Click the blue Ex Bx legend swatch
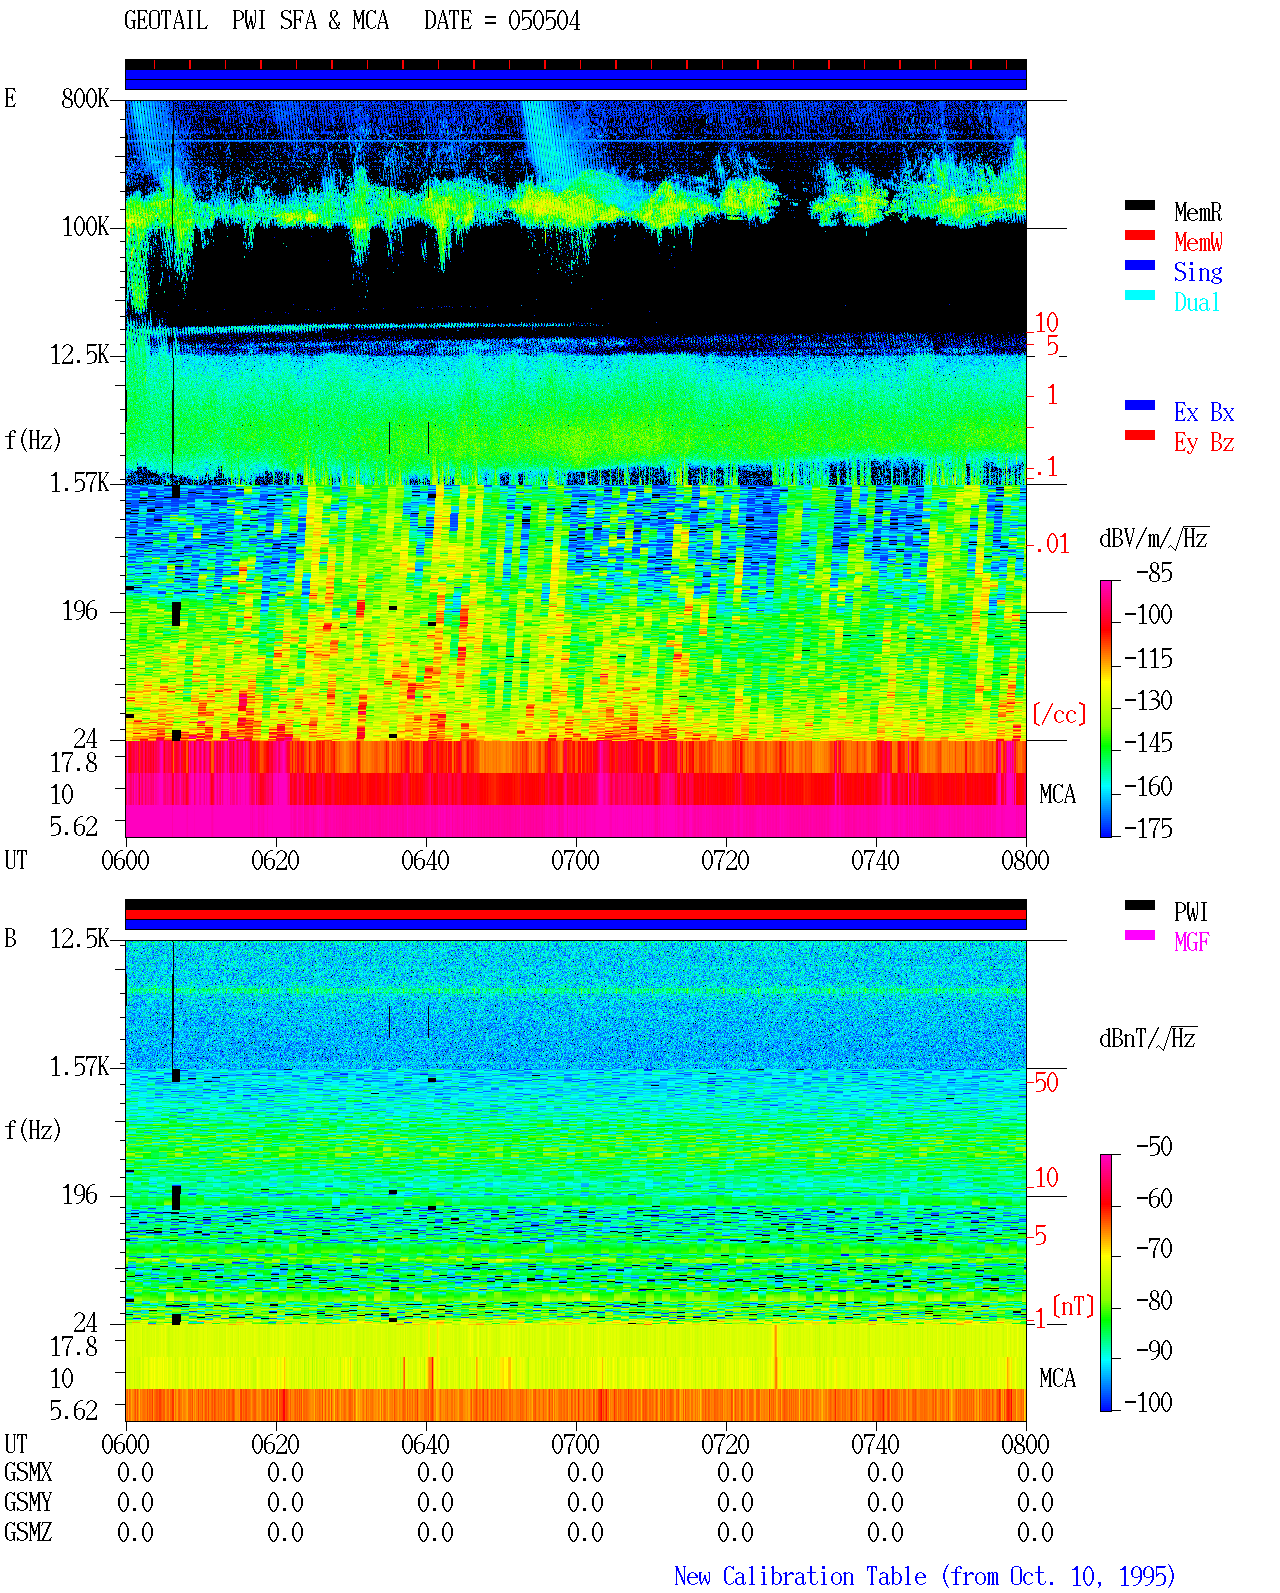The image size is (1280, 1593). click(x=1139, y=406)
